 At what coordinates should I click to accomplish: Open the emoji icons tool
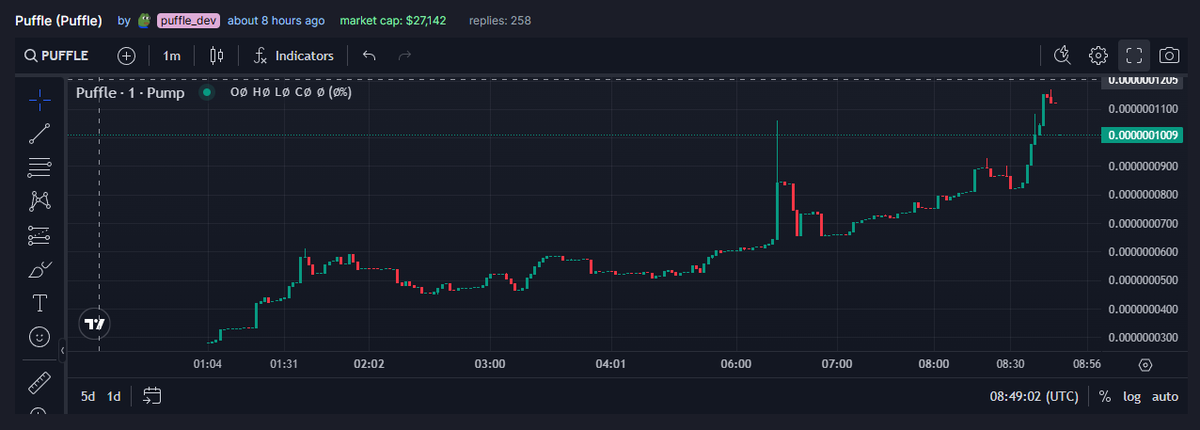click(x=39, y=337)
